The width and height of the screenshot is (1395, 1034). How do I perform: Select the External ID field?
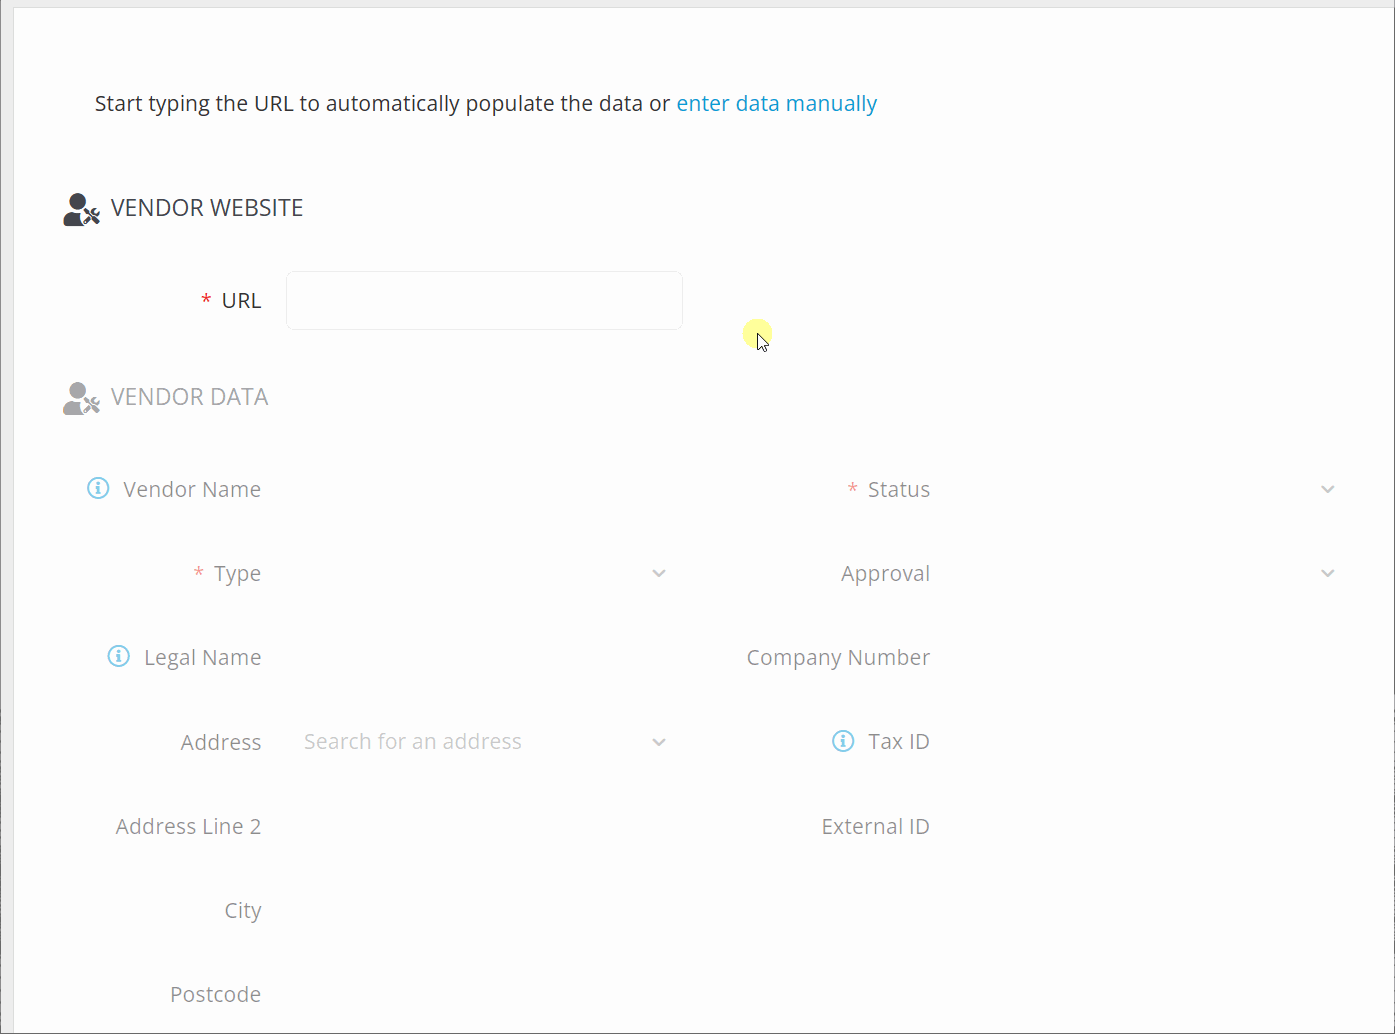pyautogui.click(x=1140, y=826)
